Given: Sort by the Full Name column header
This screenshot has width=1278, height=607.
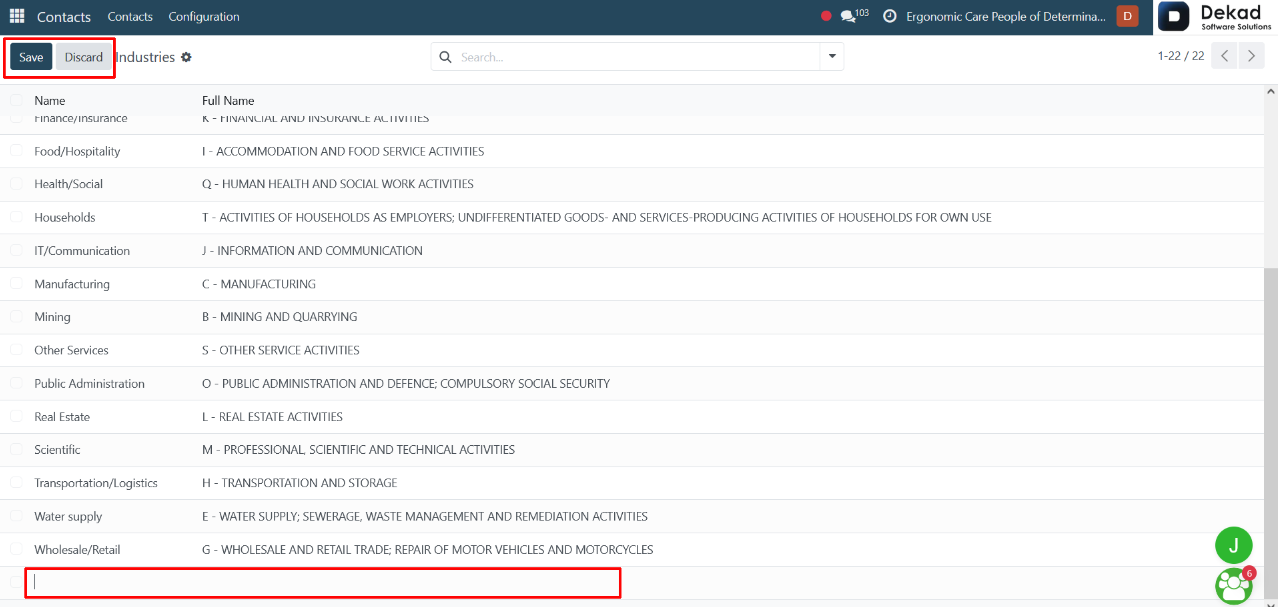Looking at the screenshot, I should (228, 100).
